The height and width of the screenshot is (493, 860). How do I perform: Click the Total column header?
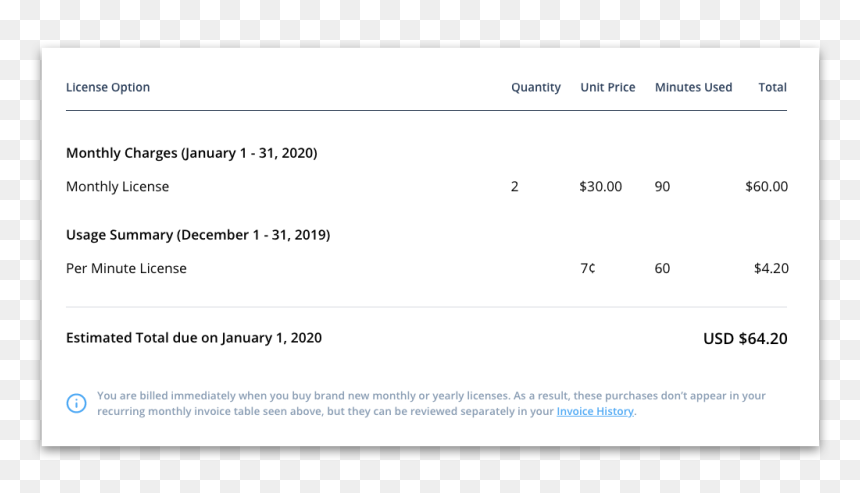(772, 87)
